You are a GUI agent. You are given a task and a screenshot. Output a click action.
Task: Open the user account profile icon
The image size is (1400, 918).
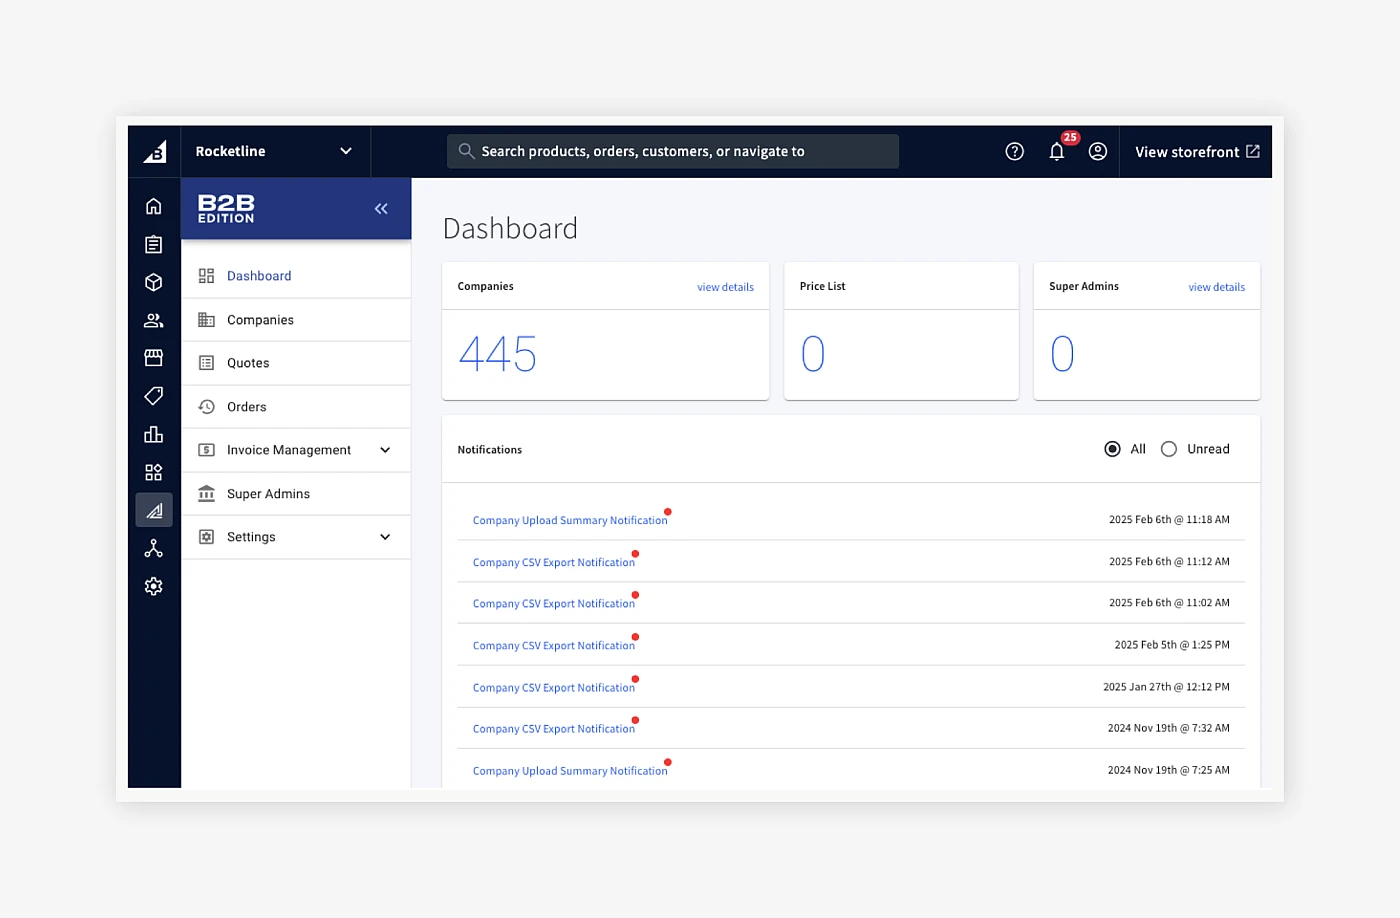tap(1098, 151)
